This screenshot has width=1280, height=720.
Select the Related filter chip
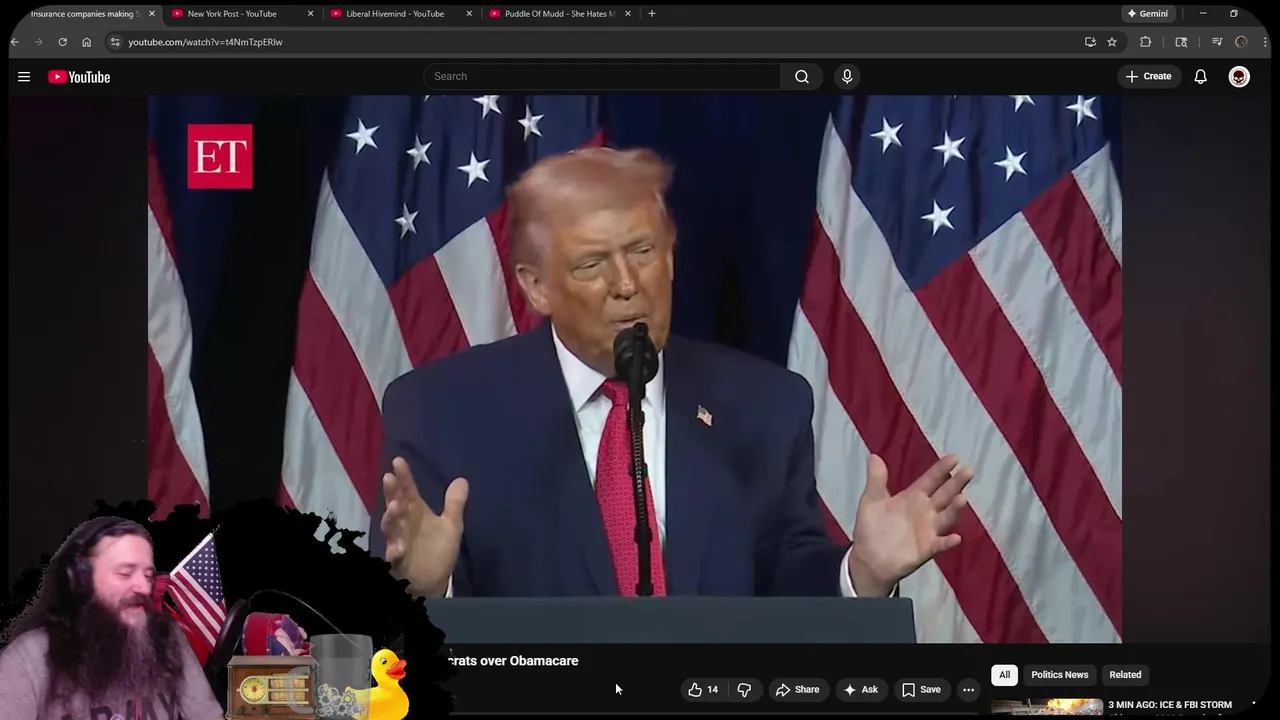[x=1125, y=674]
